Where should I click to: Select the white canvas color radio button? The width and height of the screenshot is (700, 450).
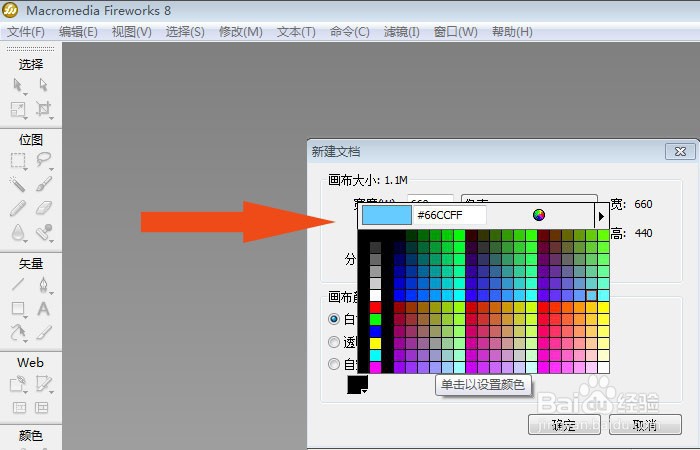(333, 319)
